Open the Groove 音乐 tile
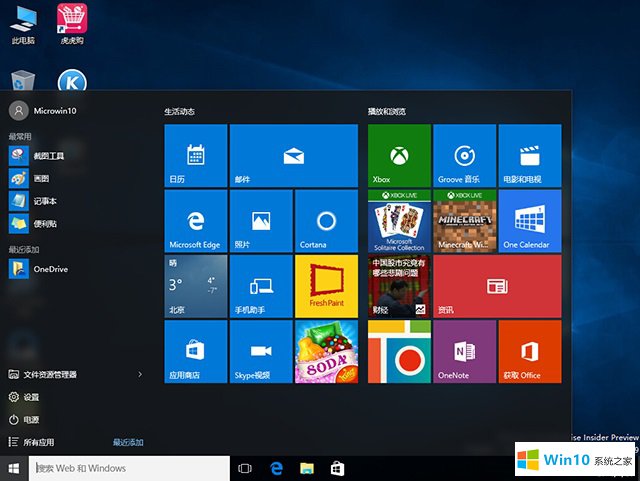The height and width of the screenshot is (481, 640). point(464,156)
